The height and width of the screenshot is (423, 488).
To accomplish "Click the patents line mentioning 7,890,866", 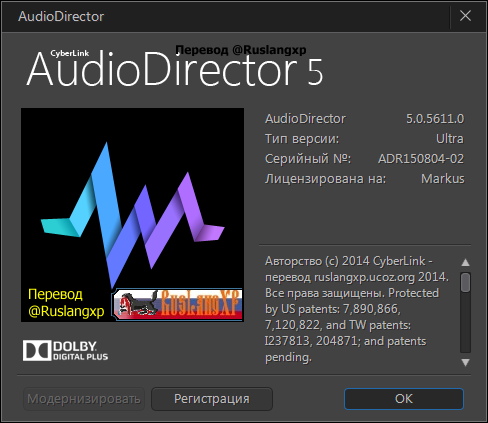I will pyautogui.click(x=333, y=309).
